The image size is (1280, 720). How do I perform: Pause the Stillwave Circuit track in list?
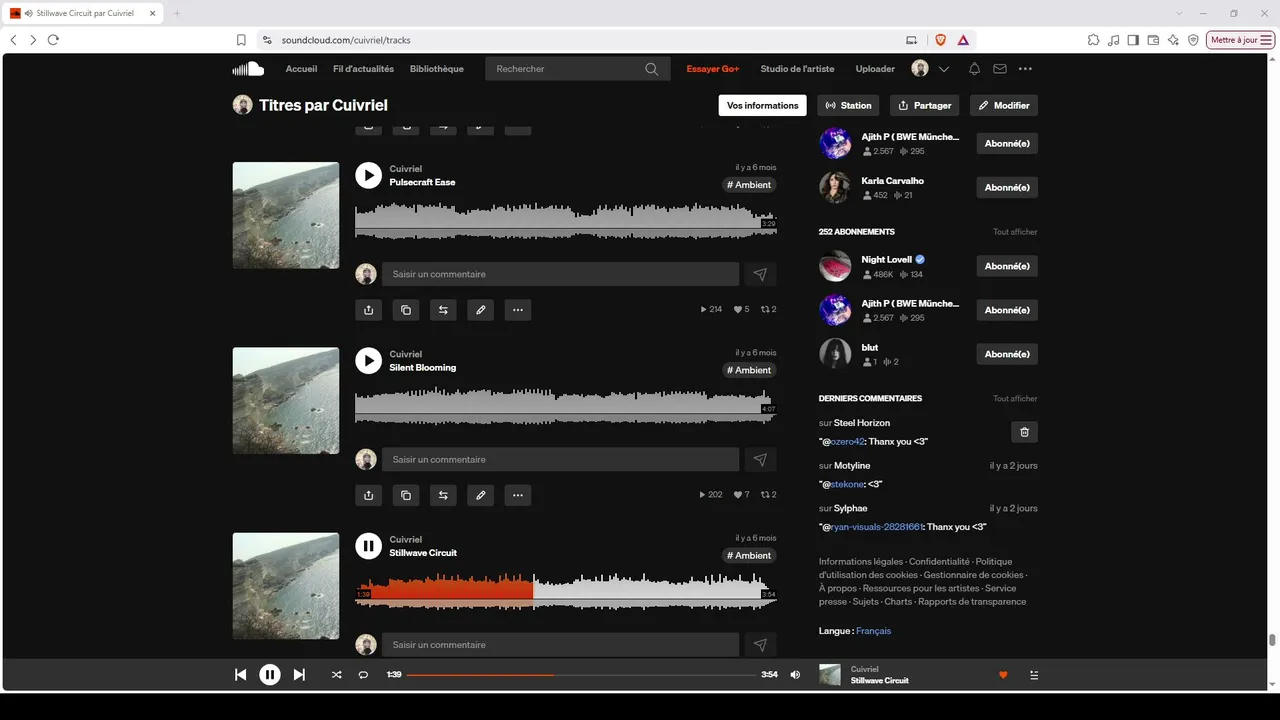click(x=368, y=546)
